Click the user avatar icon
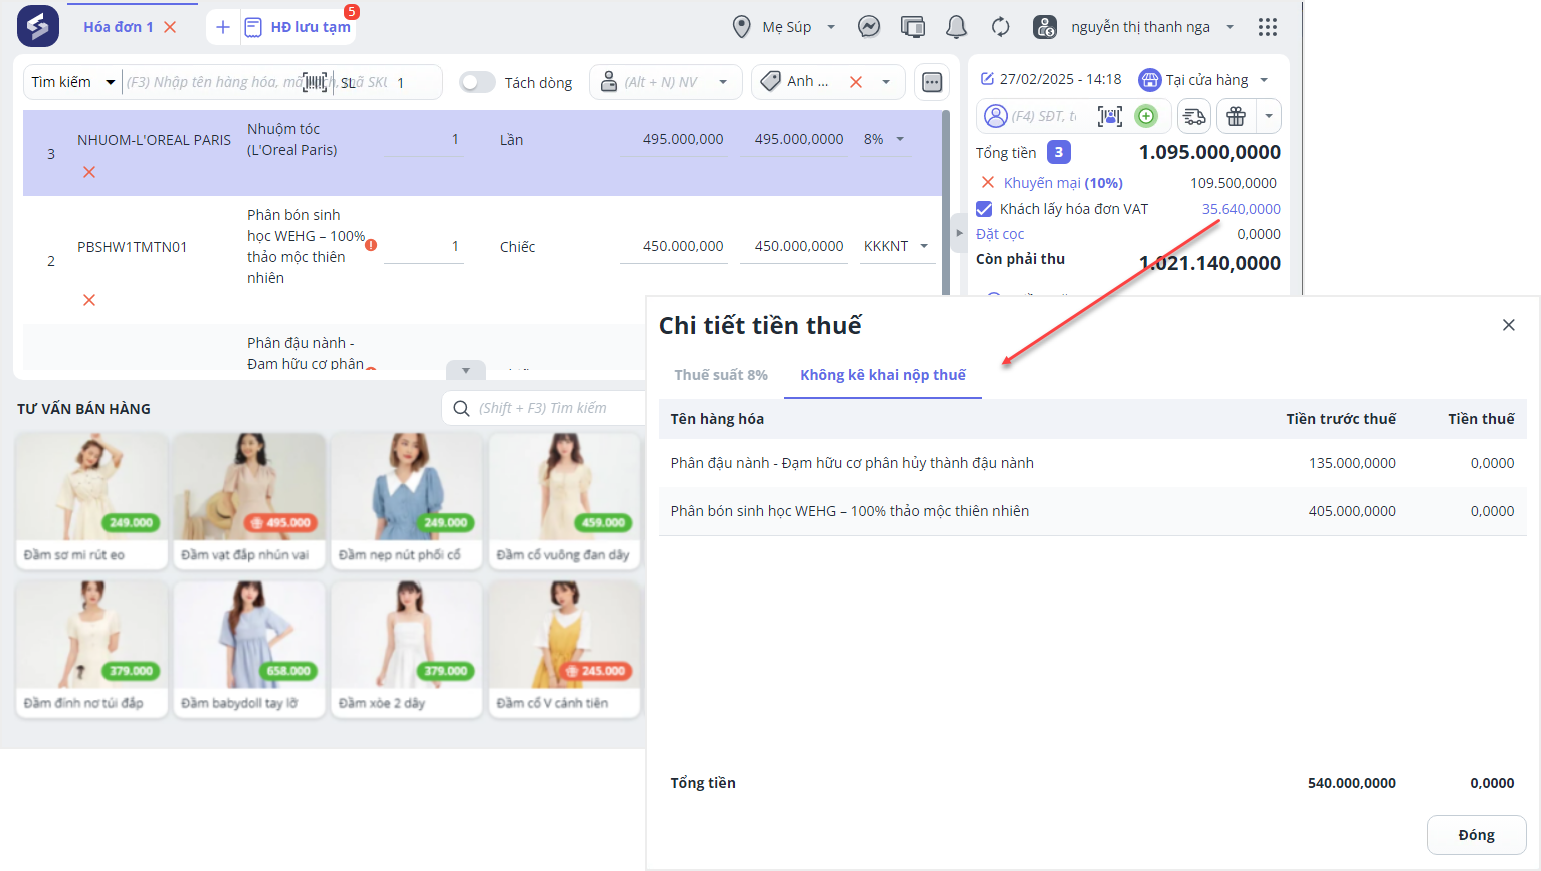 [x=1045, y=27]
